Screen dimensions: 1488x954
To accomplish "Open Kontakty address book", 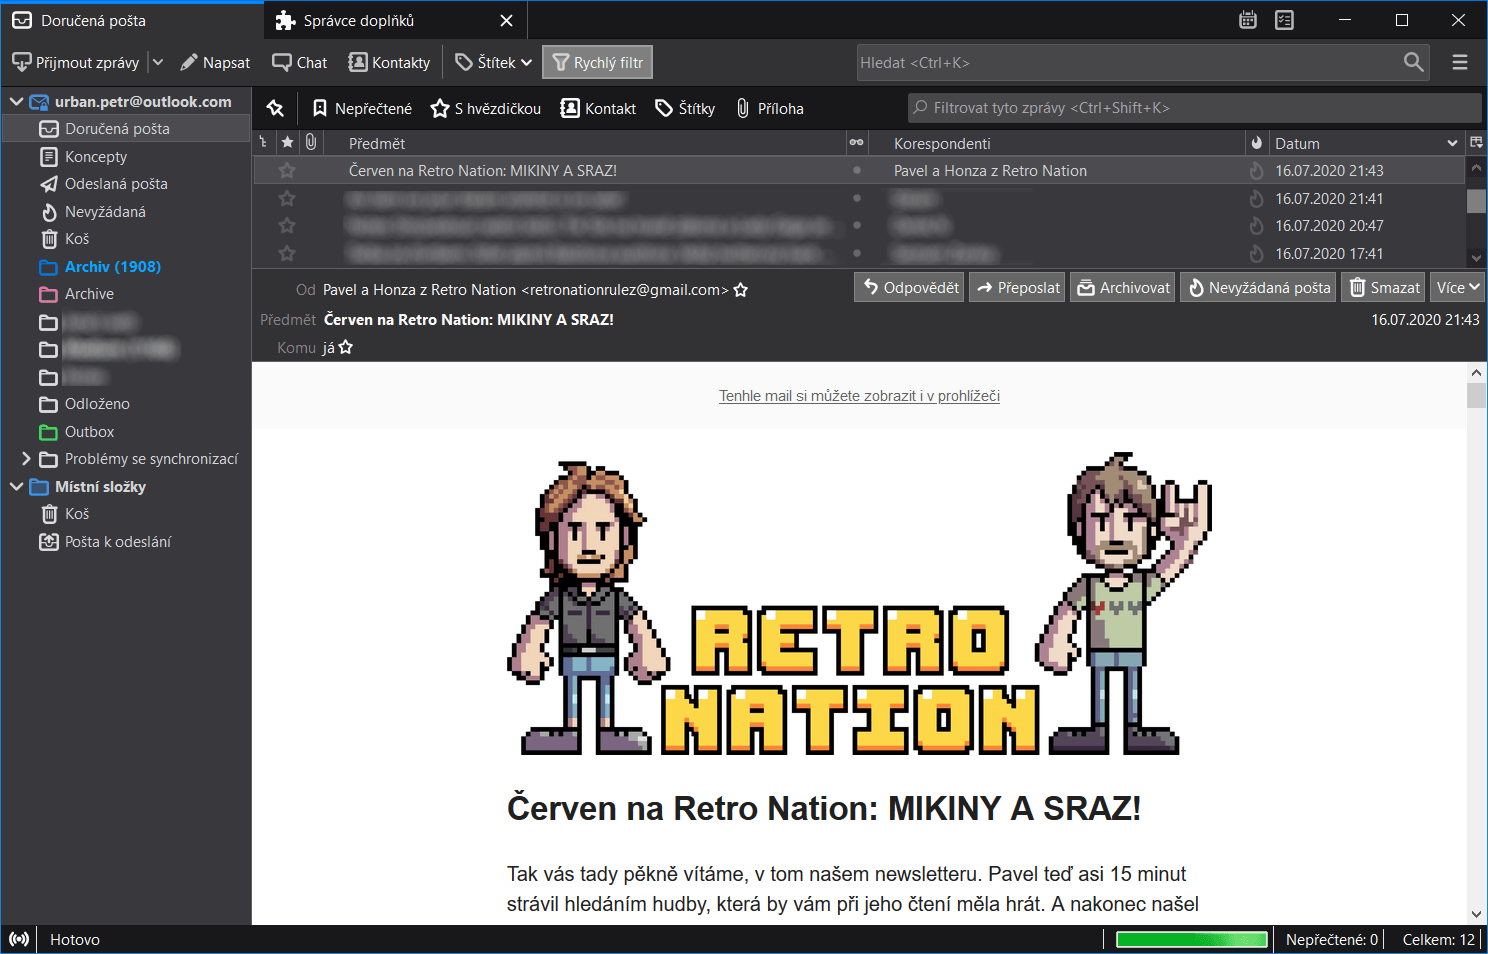I will [389, 62].
